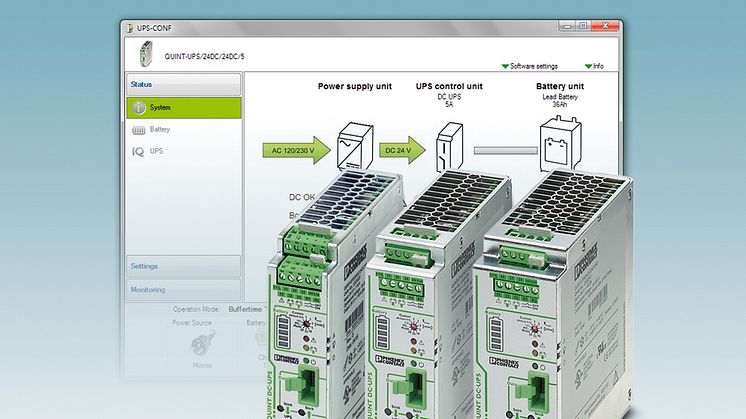Click the Buffertime operation mode value
The image size is (746, 419).
pos(245,309)
